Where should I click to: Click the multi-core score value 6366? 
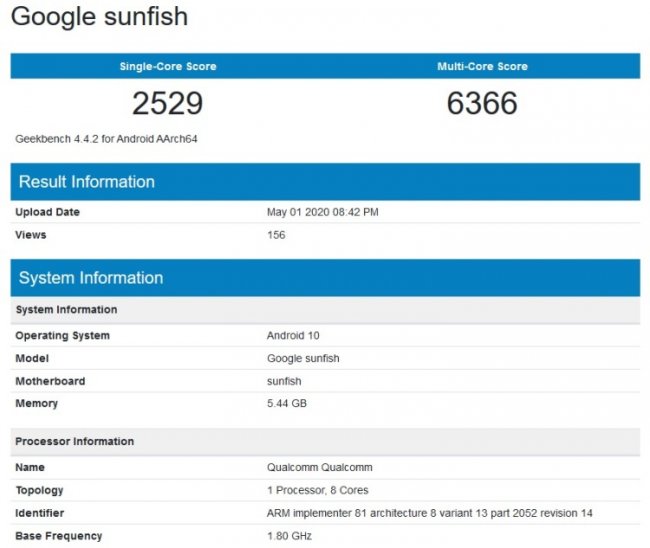coord(482,103)
